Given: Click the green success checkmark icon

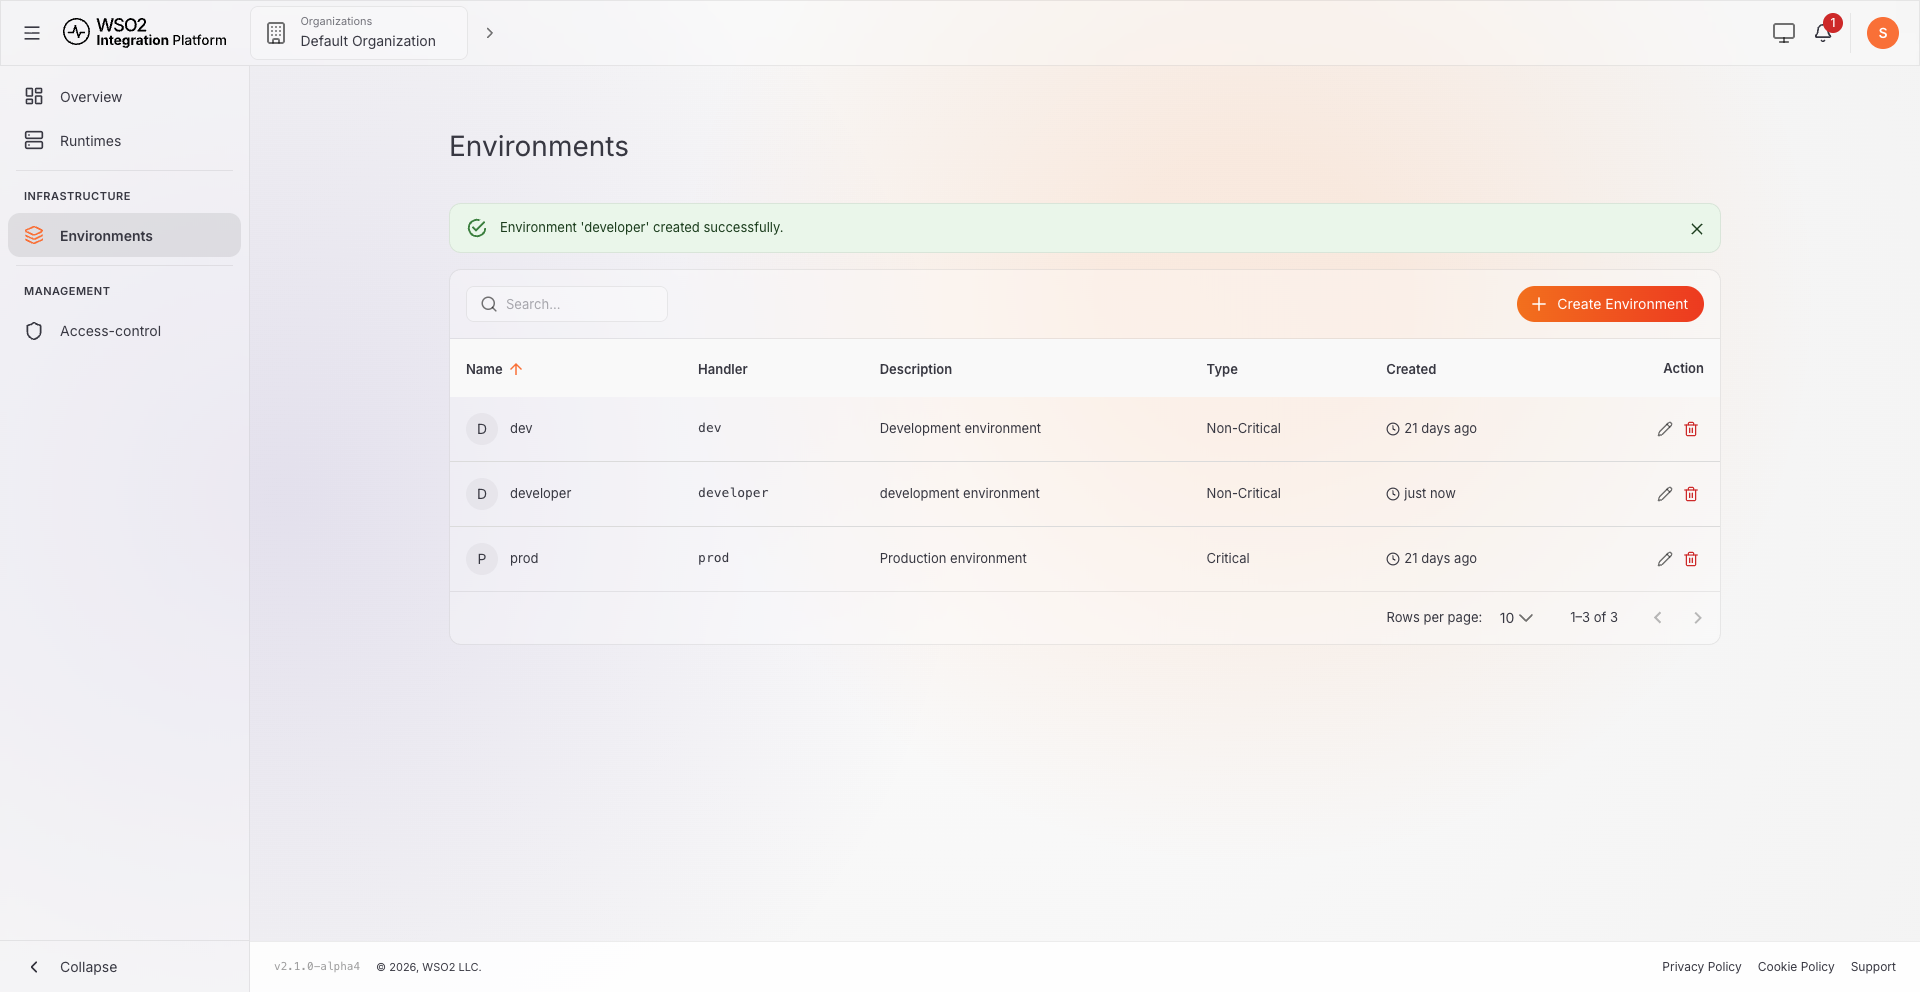Looking at the screenshot, I should [477, 228].
